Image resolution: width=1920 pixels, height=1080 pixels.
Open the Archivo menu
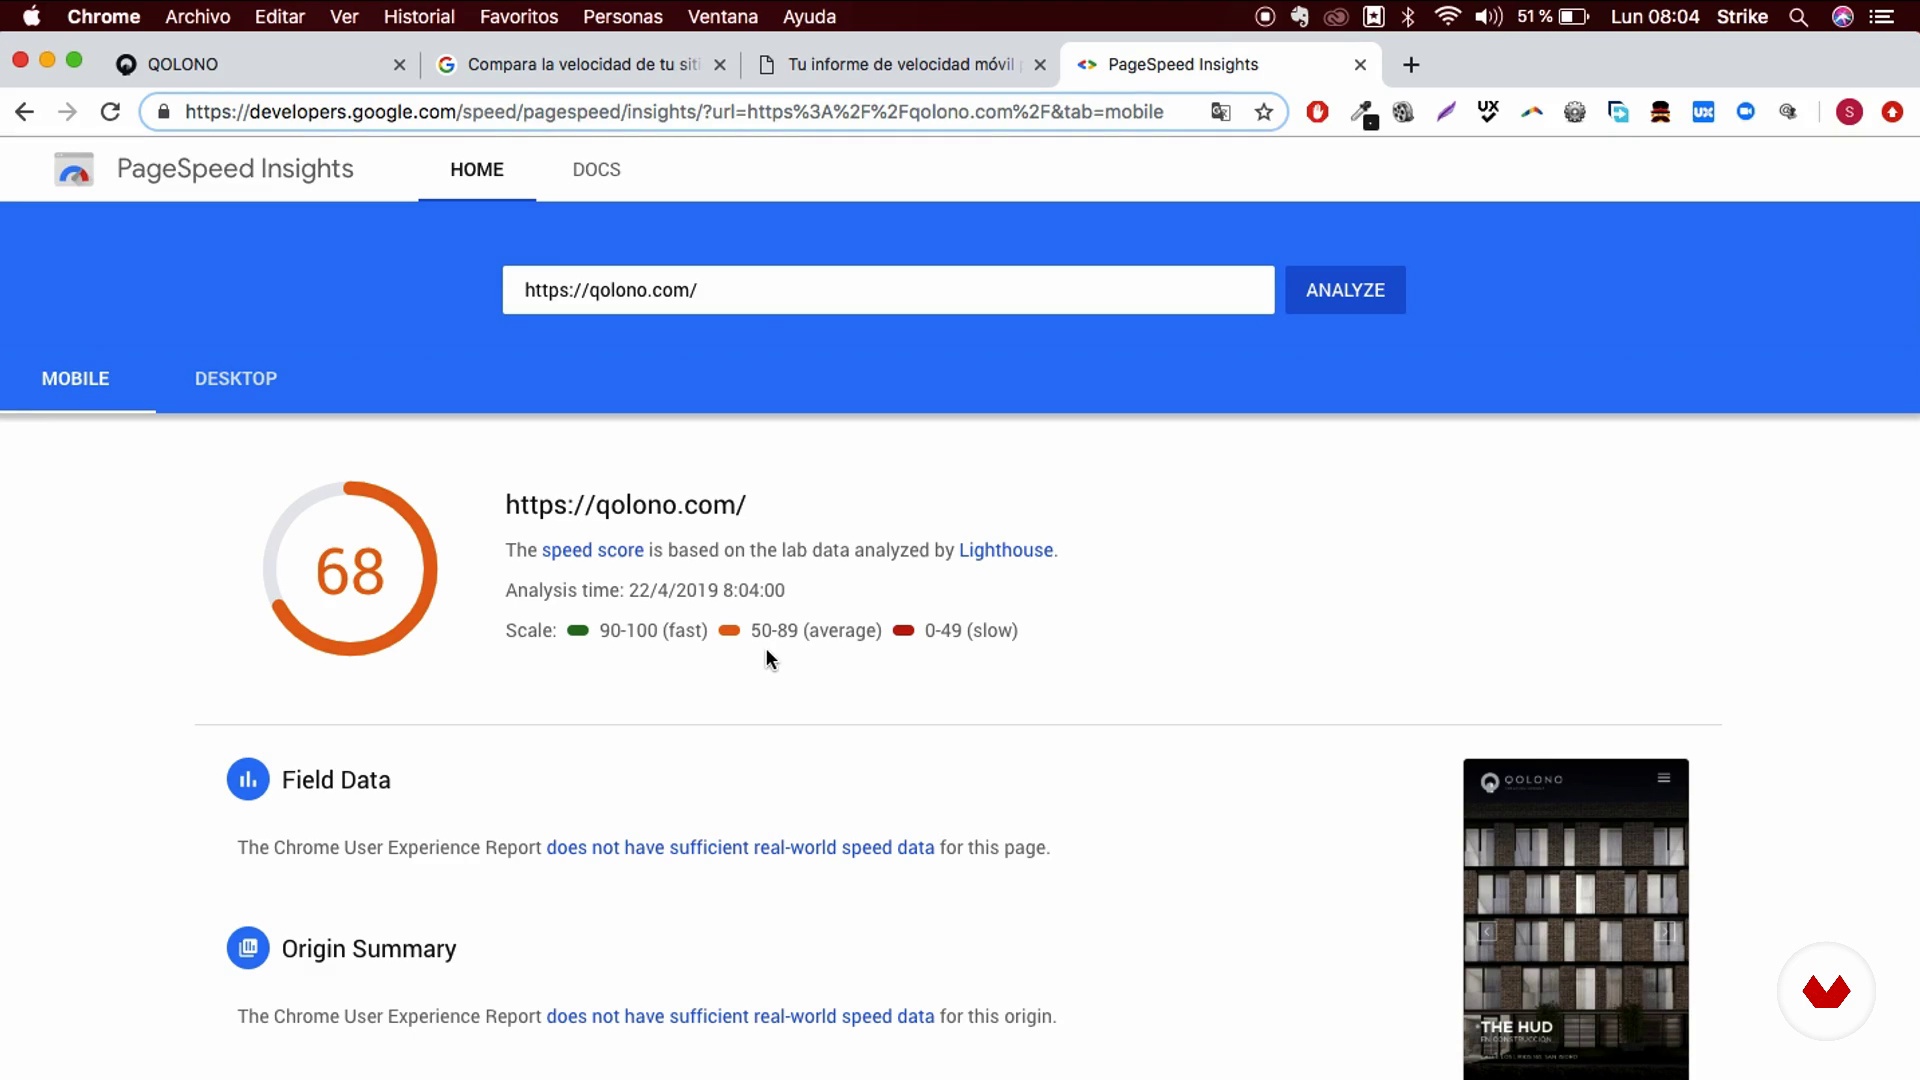click(x=198, y=17)
